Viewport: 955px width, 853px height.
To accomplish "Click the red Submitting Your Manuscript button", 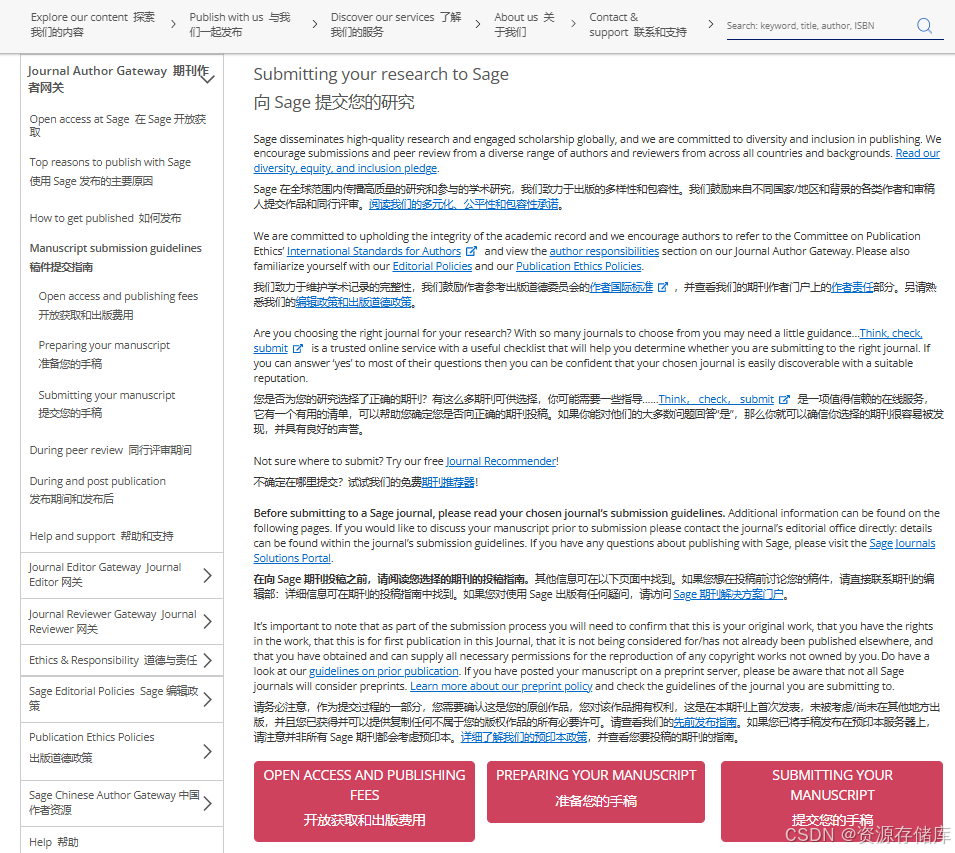I will [x=831, y=801].
